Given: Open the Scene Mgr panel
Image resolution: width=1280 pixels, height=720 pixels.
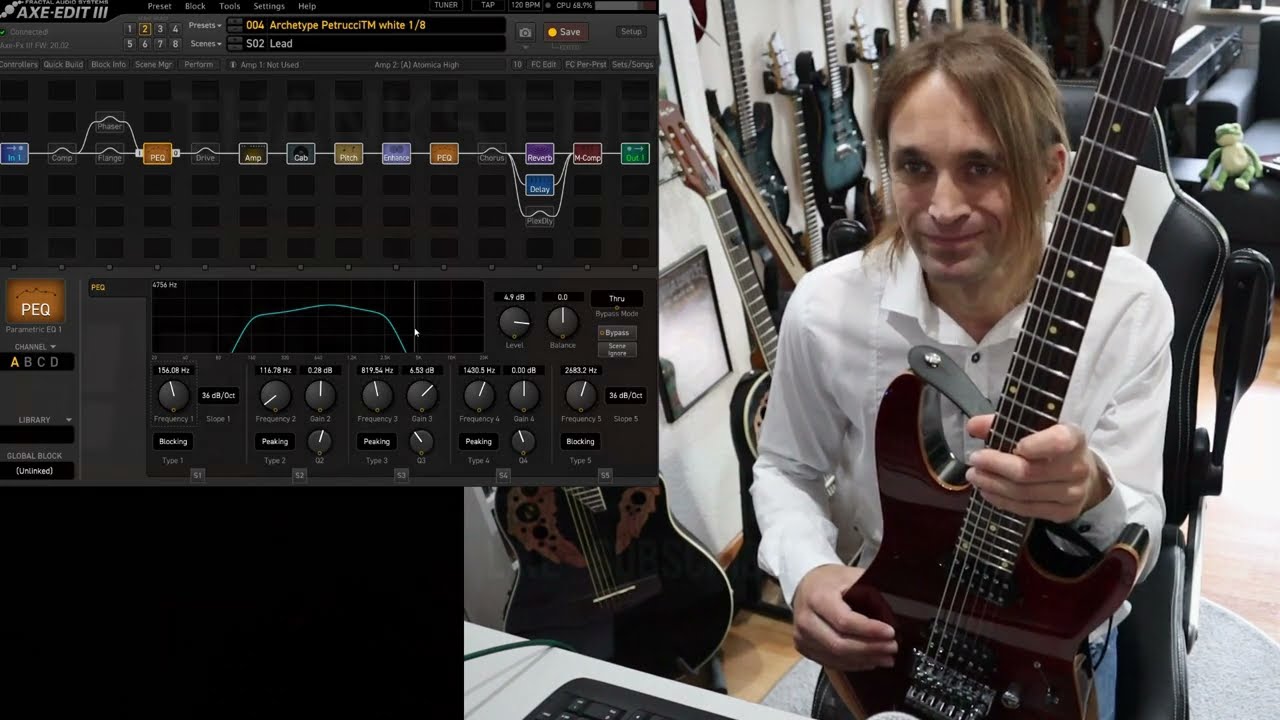Looking at the screenshot, I should [154, 65].
